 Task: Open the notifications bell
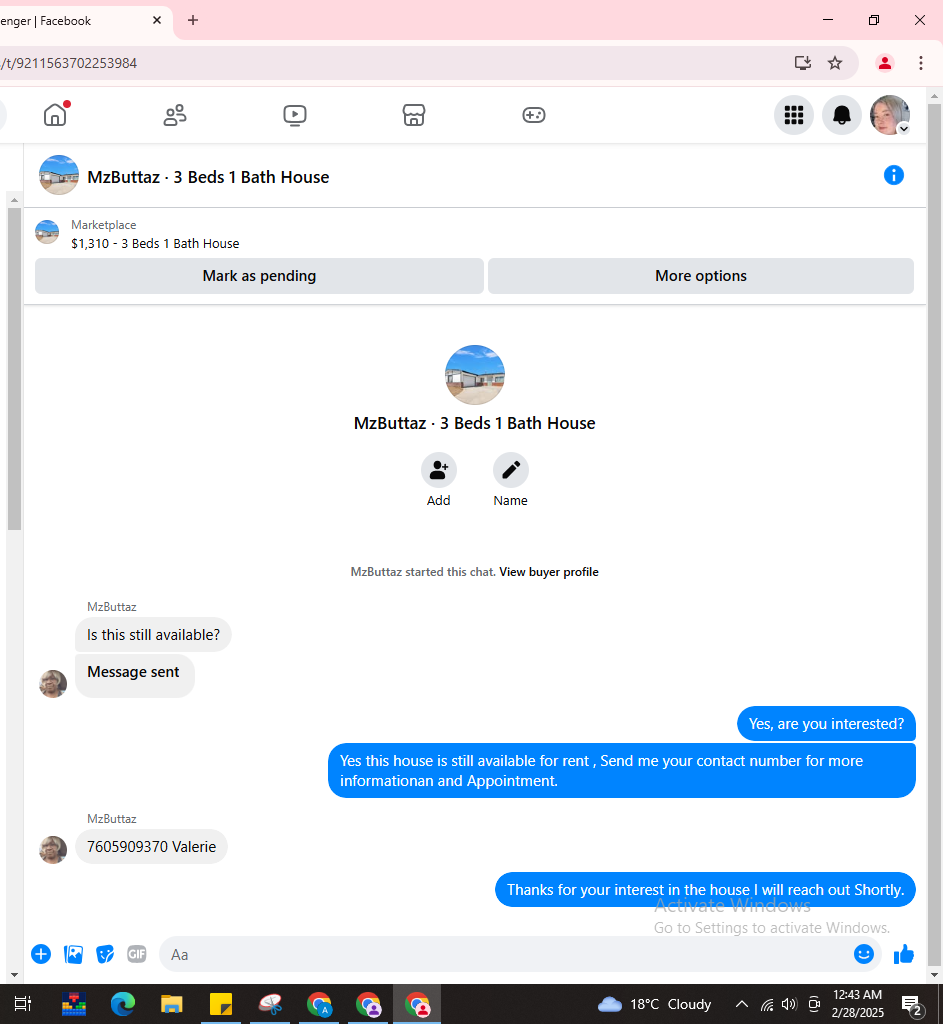842,115
